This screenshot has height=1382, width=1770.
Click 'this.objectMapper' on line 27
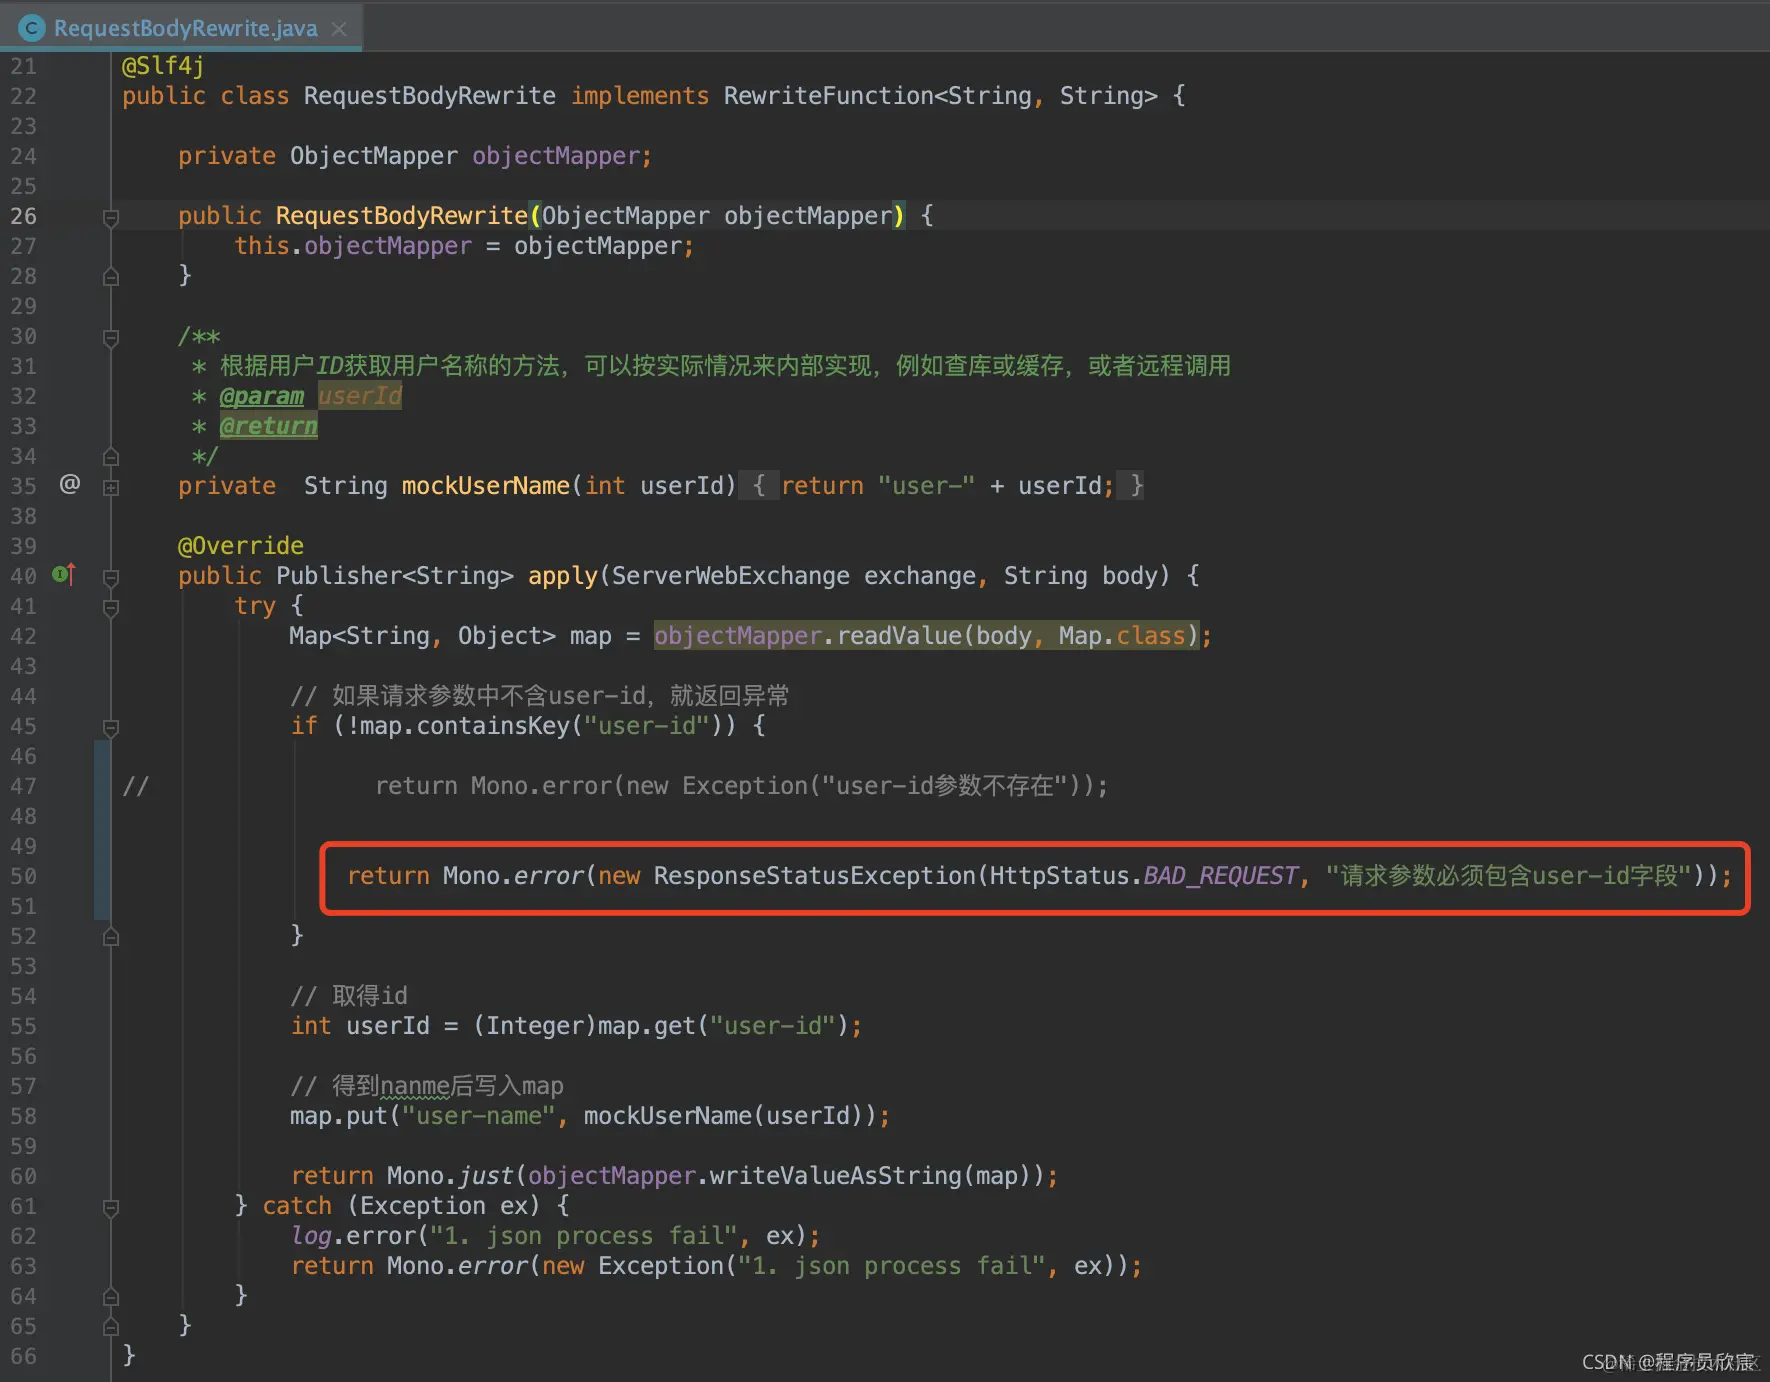point(353,246)
